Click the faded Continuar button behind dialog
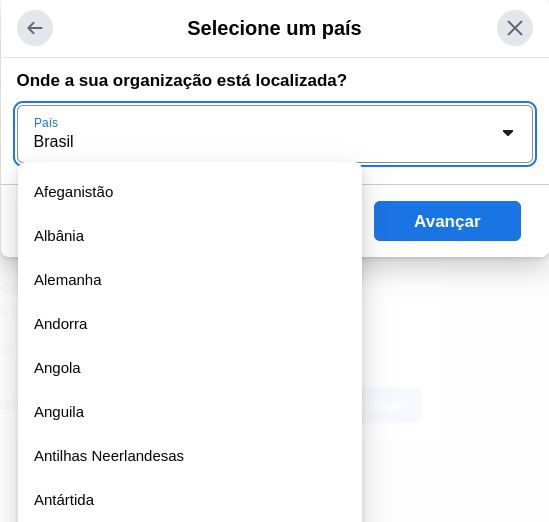This screenshot has height=522, width=549. pyautogui.click(x=392, y=405)
